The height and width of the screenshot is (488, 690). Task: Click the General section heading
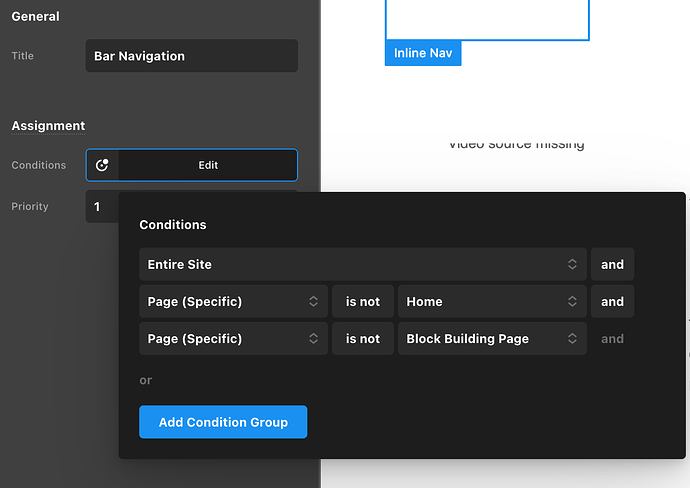pyautogui.click(x=35, y=17)
